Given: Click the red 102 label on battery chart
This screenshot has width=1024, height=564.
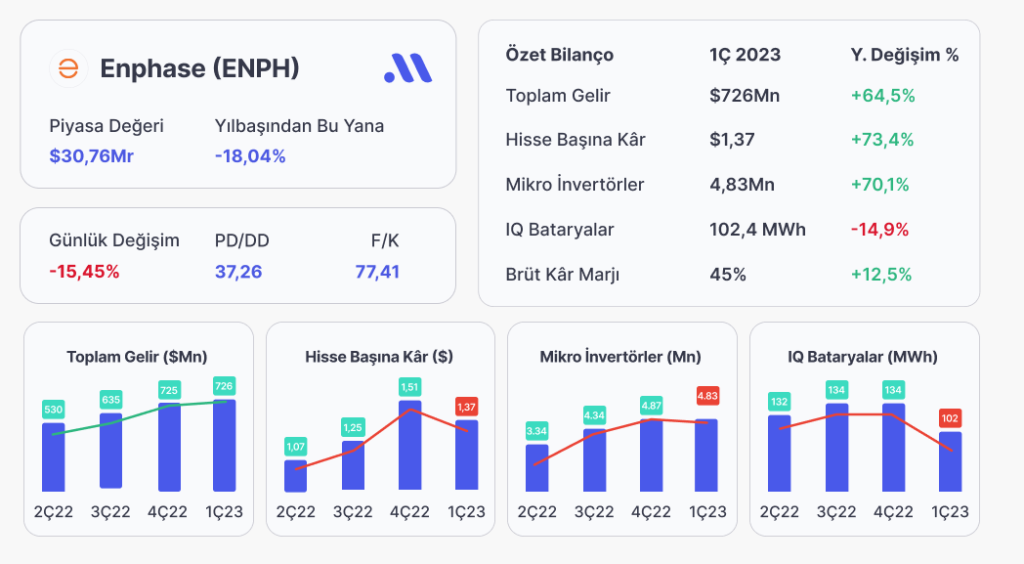Looking at the screenshot, I should click(x=950, y=418).
